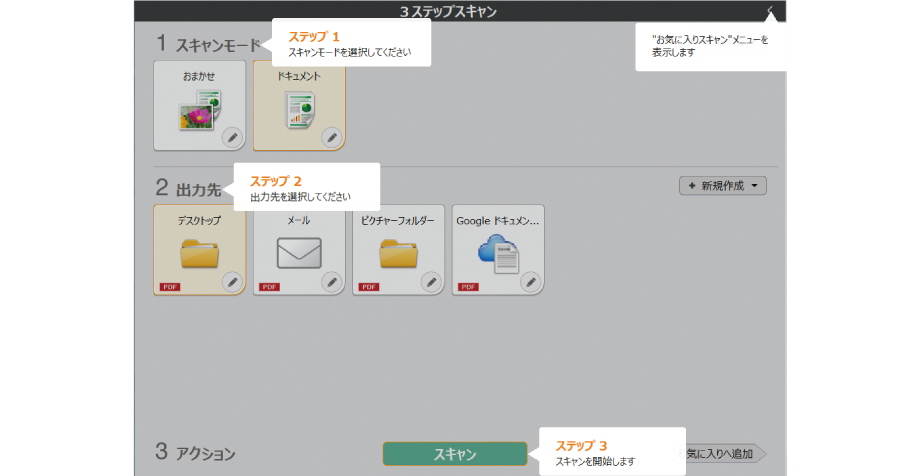Click the PDF badge on デスクトップ tile
This screenshot has width=920, height=476.
coord(168,287)
